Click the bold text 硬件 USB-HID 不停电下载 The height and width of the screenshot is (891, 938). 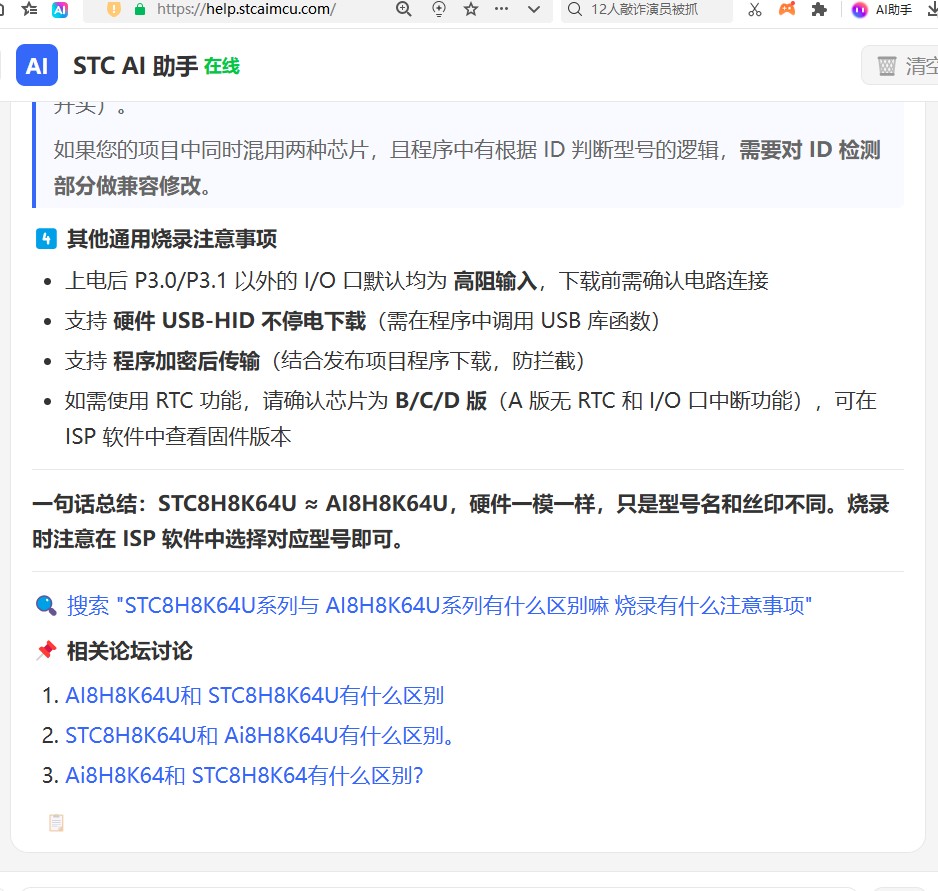click(239, 321)
